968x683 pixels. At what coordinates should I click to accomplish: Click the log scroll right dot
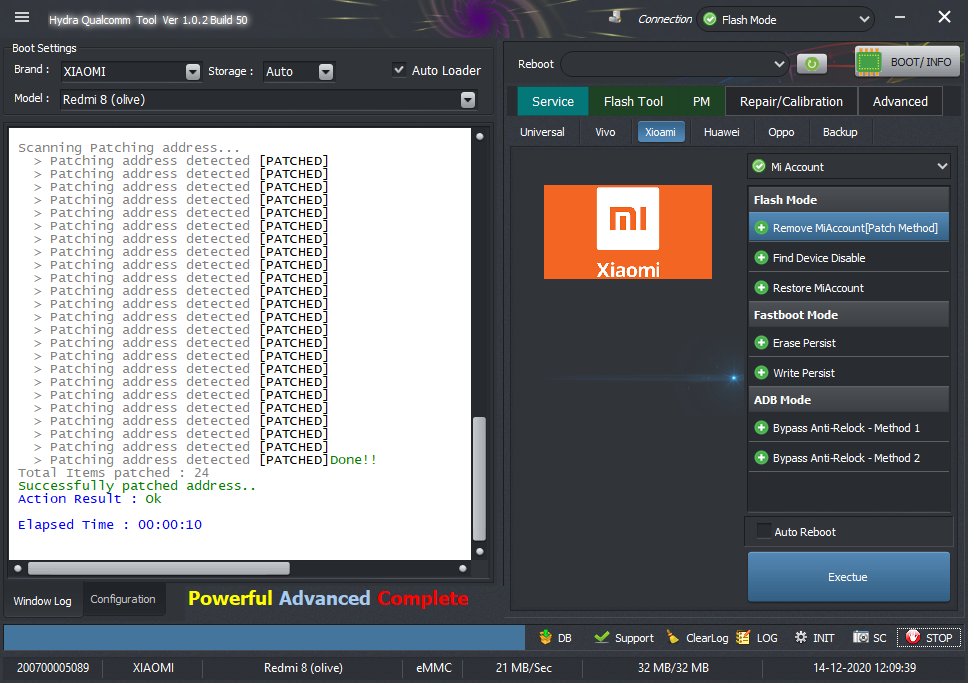point(462,568)
